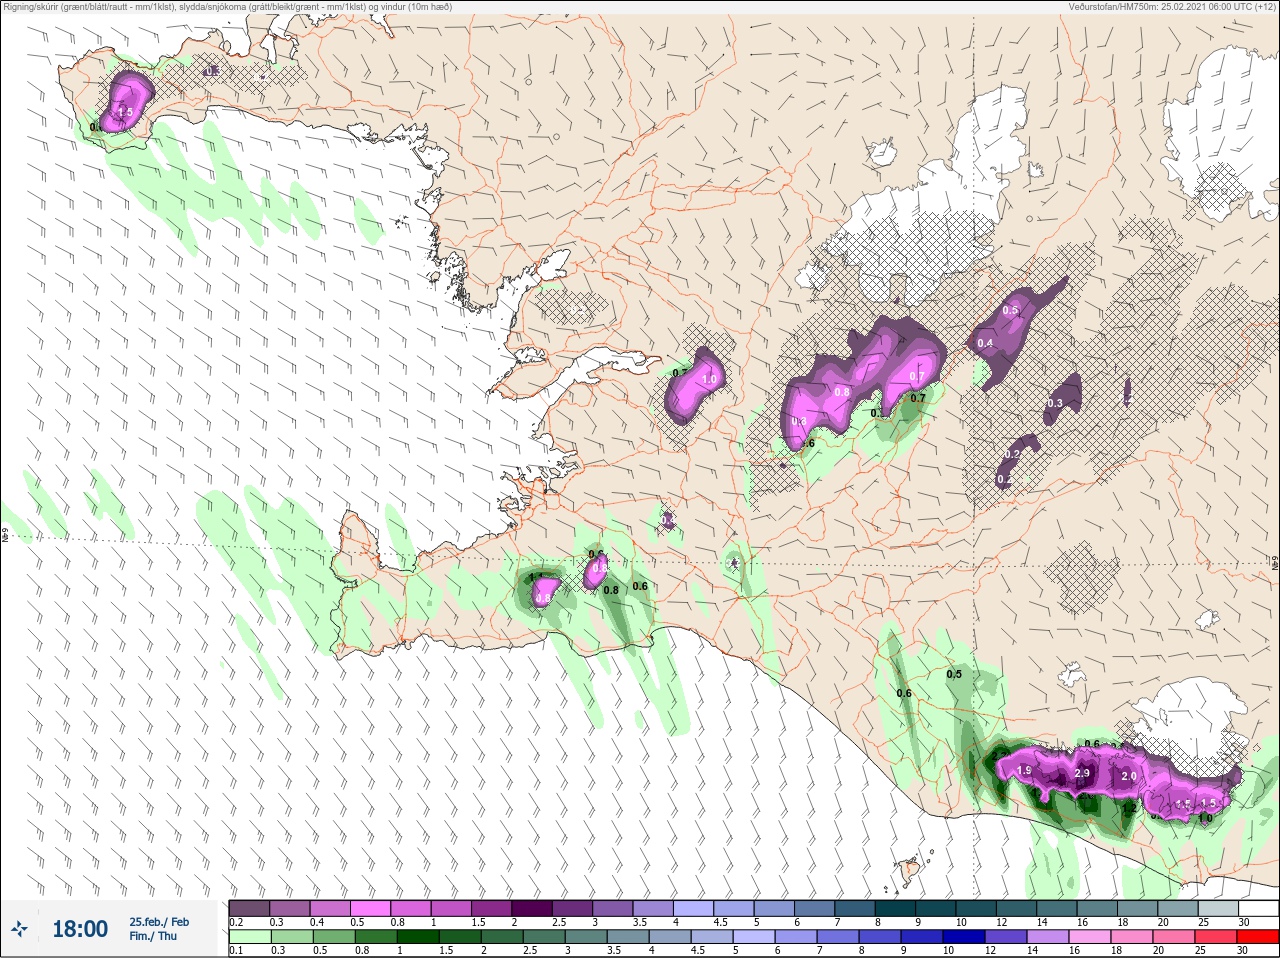Image resolution: width=1280 pixels, height=958 pixels.
Task: Click the 18:00 forecast time label
Action: 80,929
